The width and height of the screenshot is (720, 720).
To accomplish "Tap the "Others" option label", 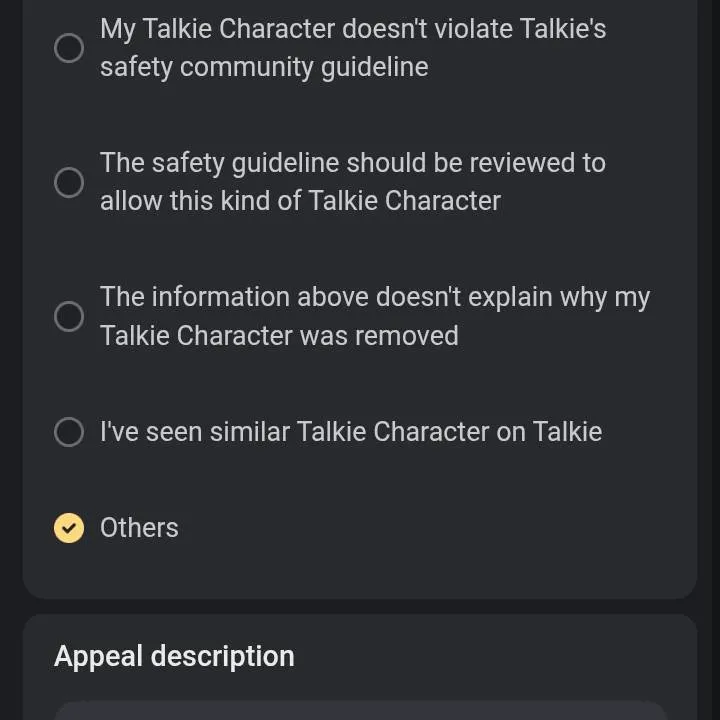I will pos(139,528).
